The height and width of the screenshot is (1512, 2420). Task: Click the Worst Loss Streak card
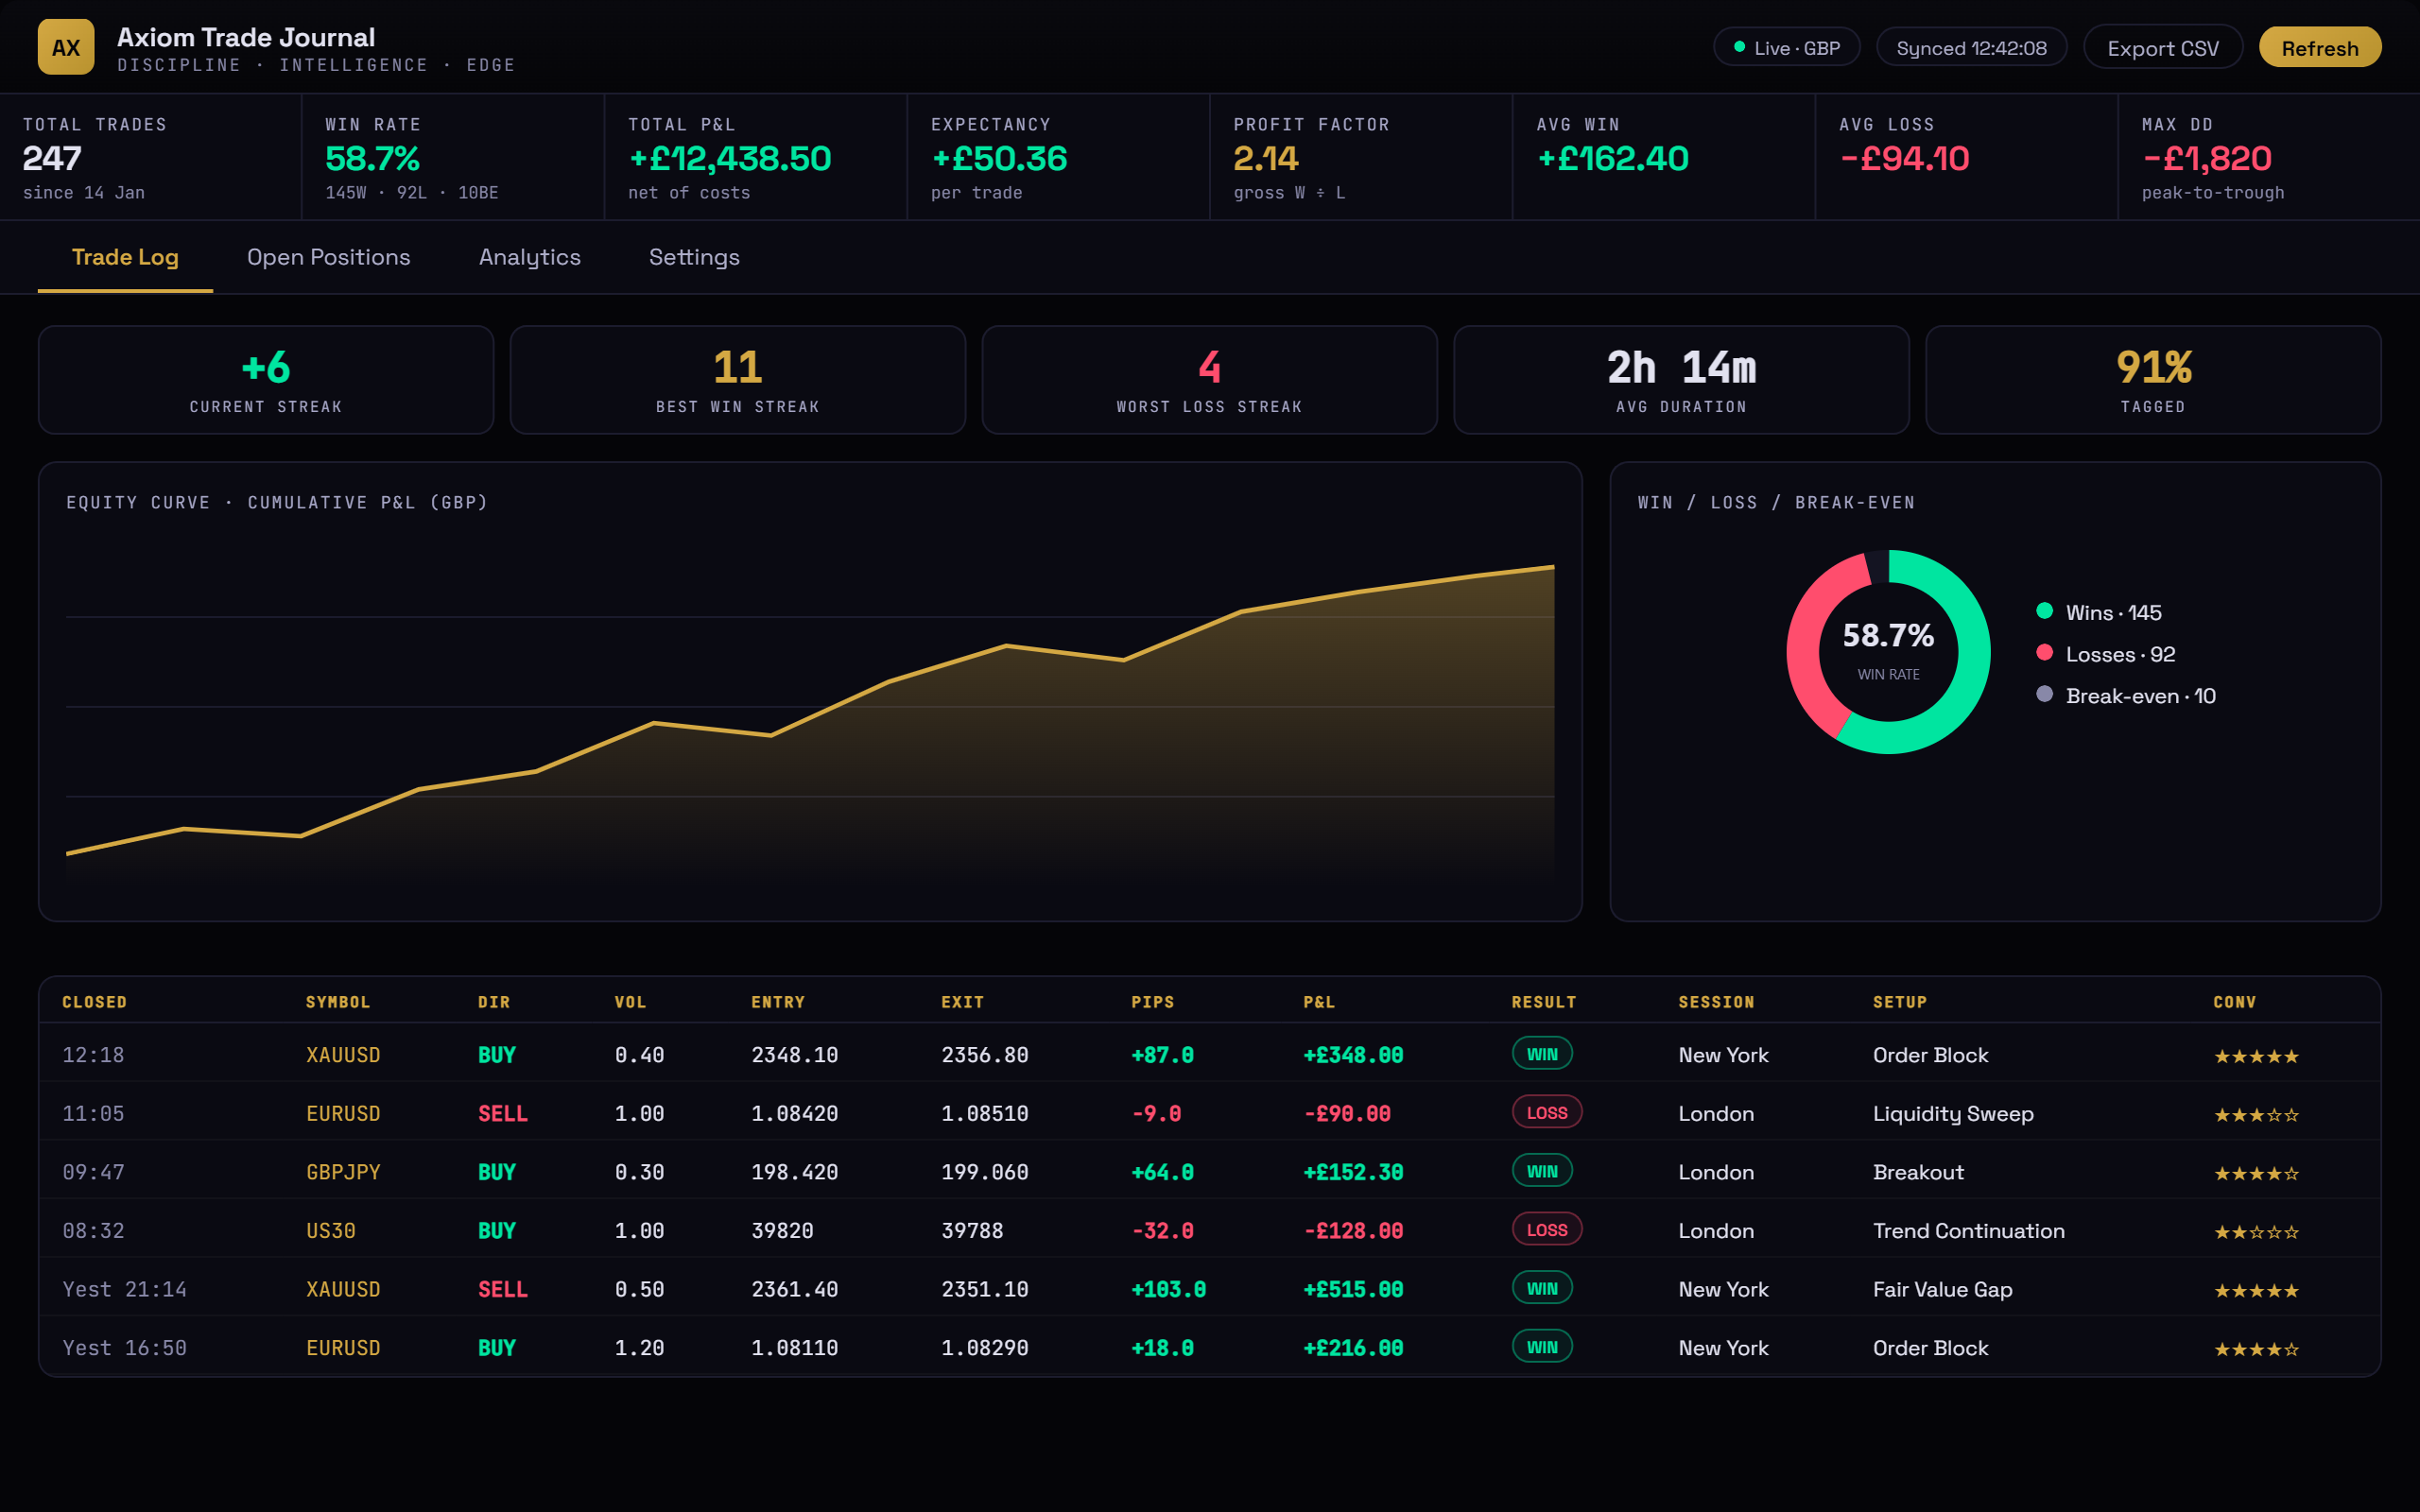1210,380
